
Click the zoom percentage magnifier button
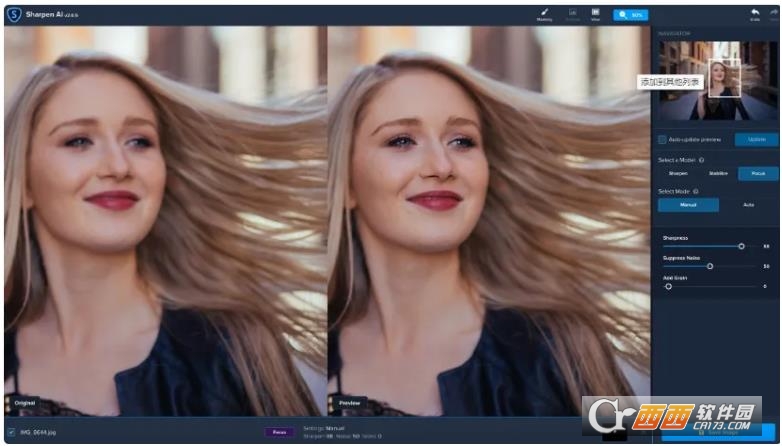pyautogui.click(x=630, y=15)
